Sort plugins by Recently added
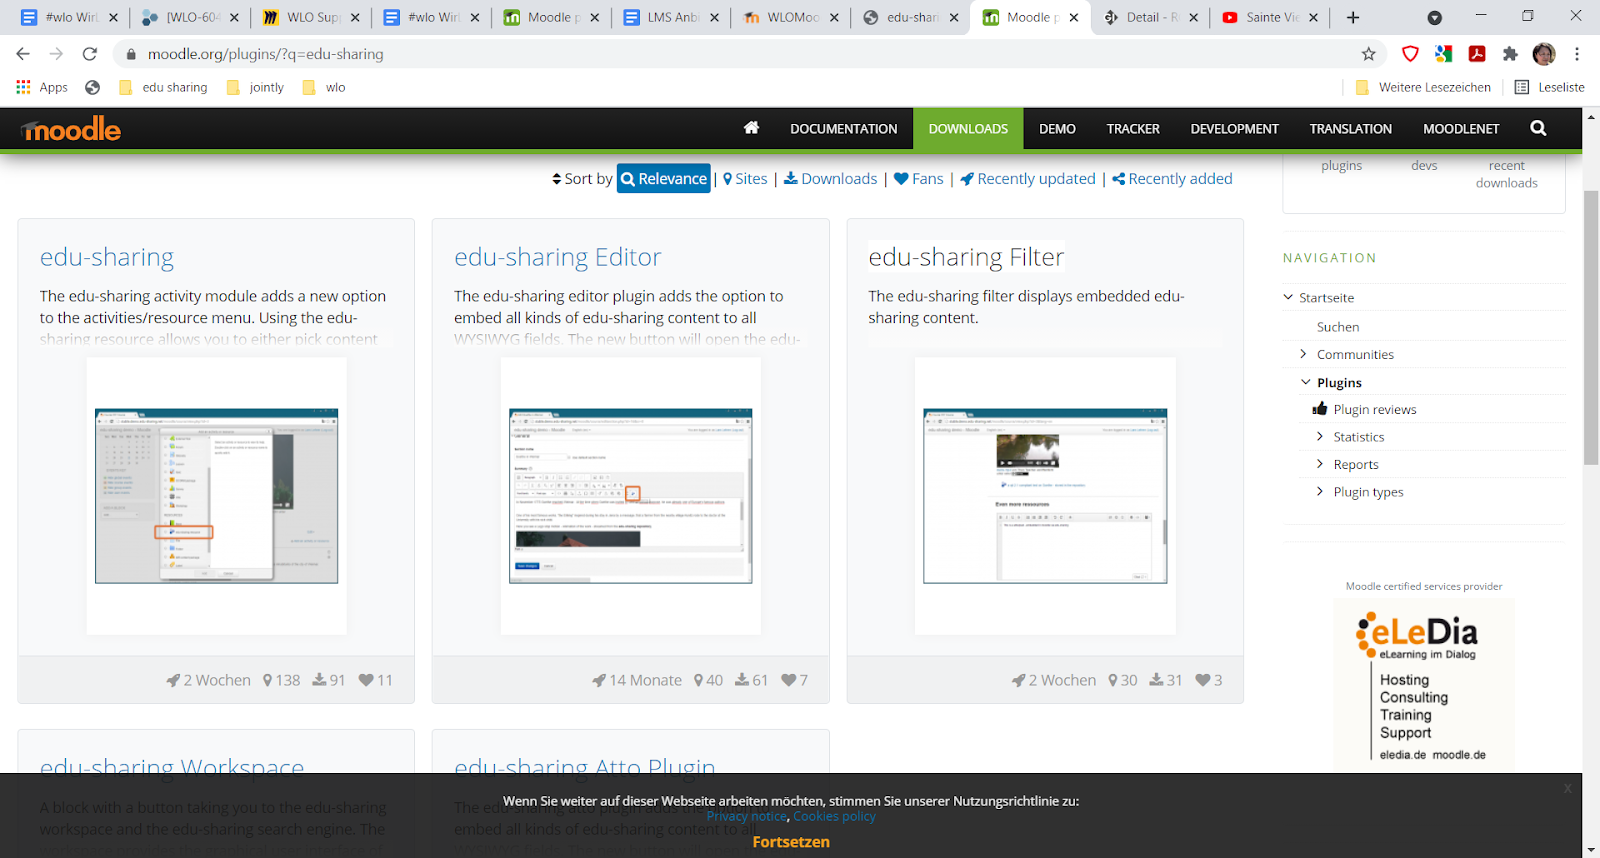Viewport: 1600px width, 858px height. pyautogui.click(x=1172, y=178)
